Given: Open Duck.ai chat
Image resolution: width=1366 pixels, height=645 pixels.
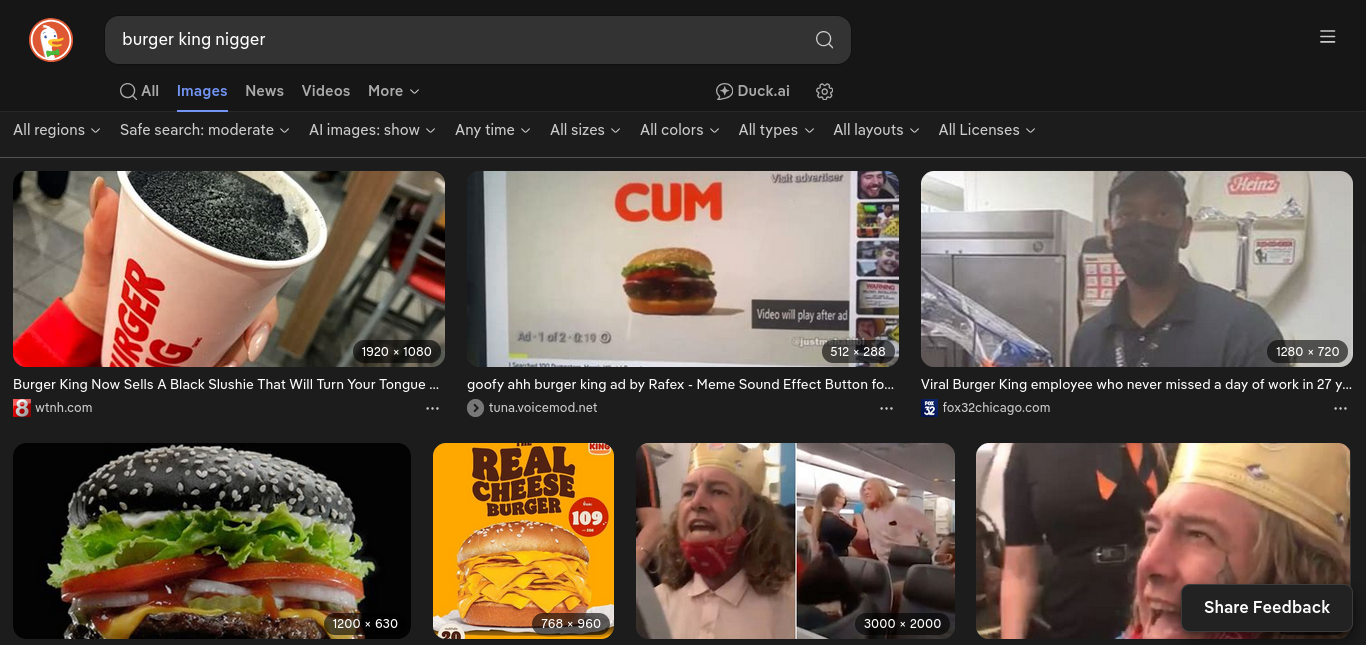Looking at the screenshot, I should click(x=752, y=92).
